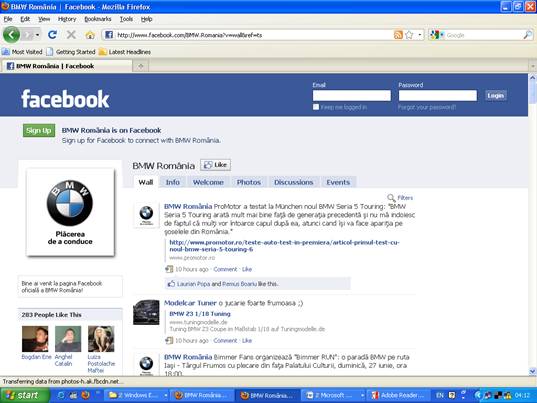
Task: Click the Modelcar Tuner name link
Action: pos(190,303)
